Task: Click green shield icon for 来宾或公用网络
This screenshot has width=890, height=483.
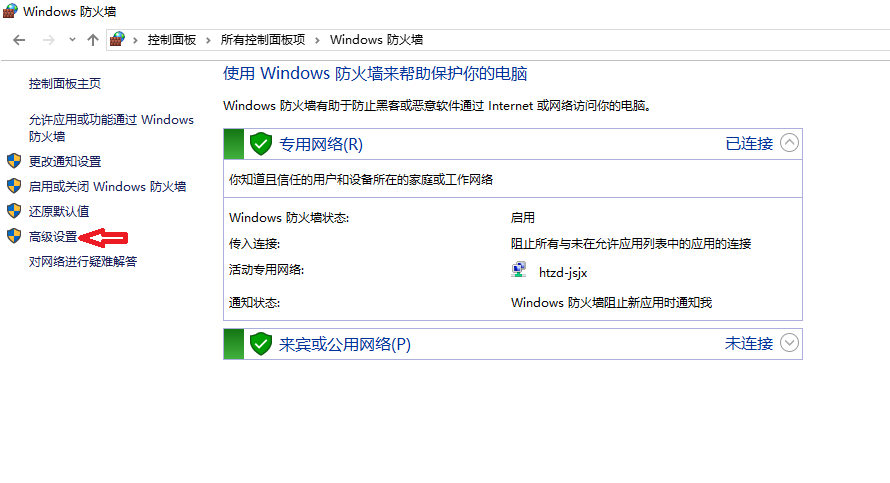Action: click(261, 344)
